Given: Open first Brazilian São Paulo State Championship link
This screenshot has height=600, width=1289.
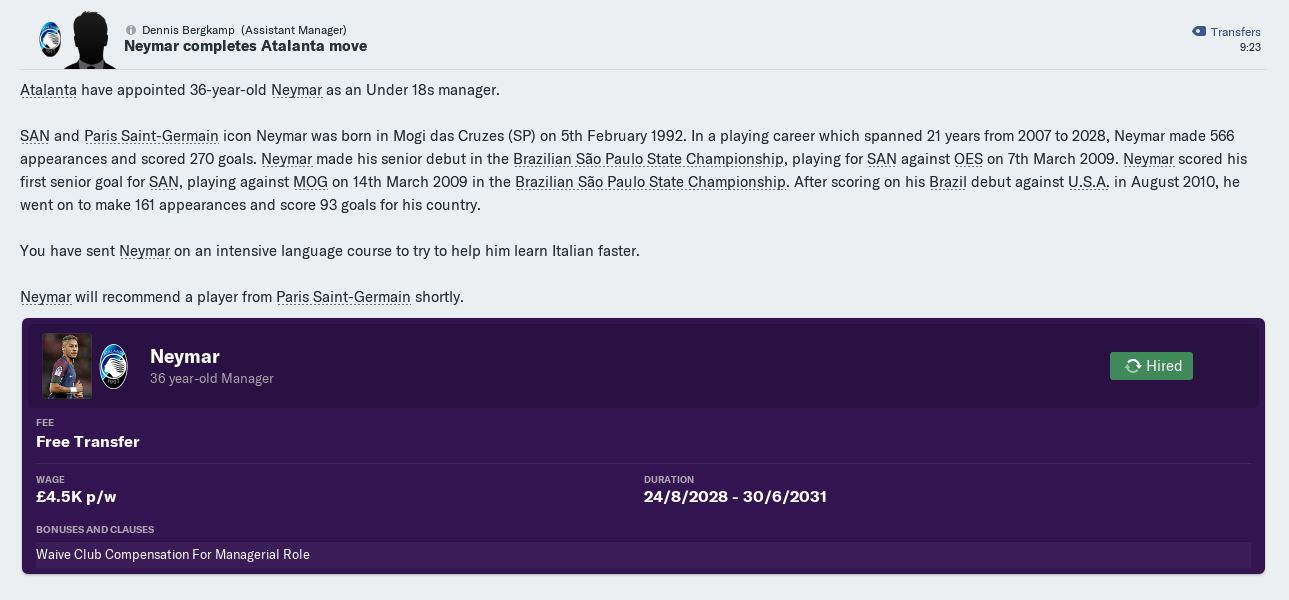Looking at the screenshot, I should tap(648, 159).
